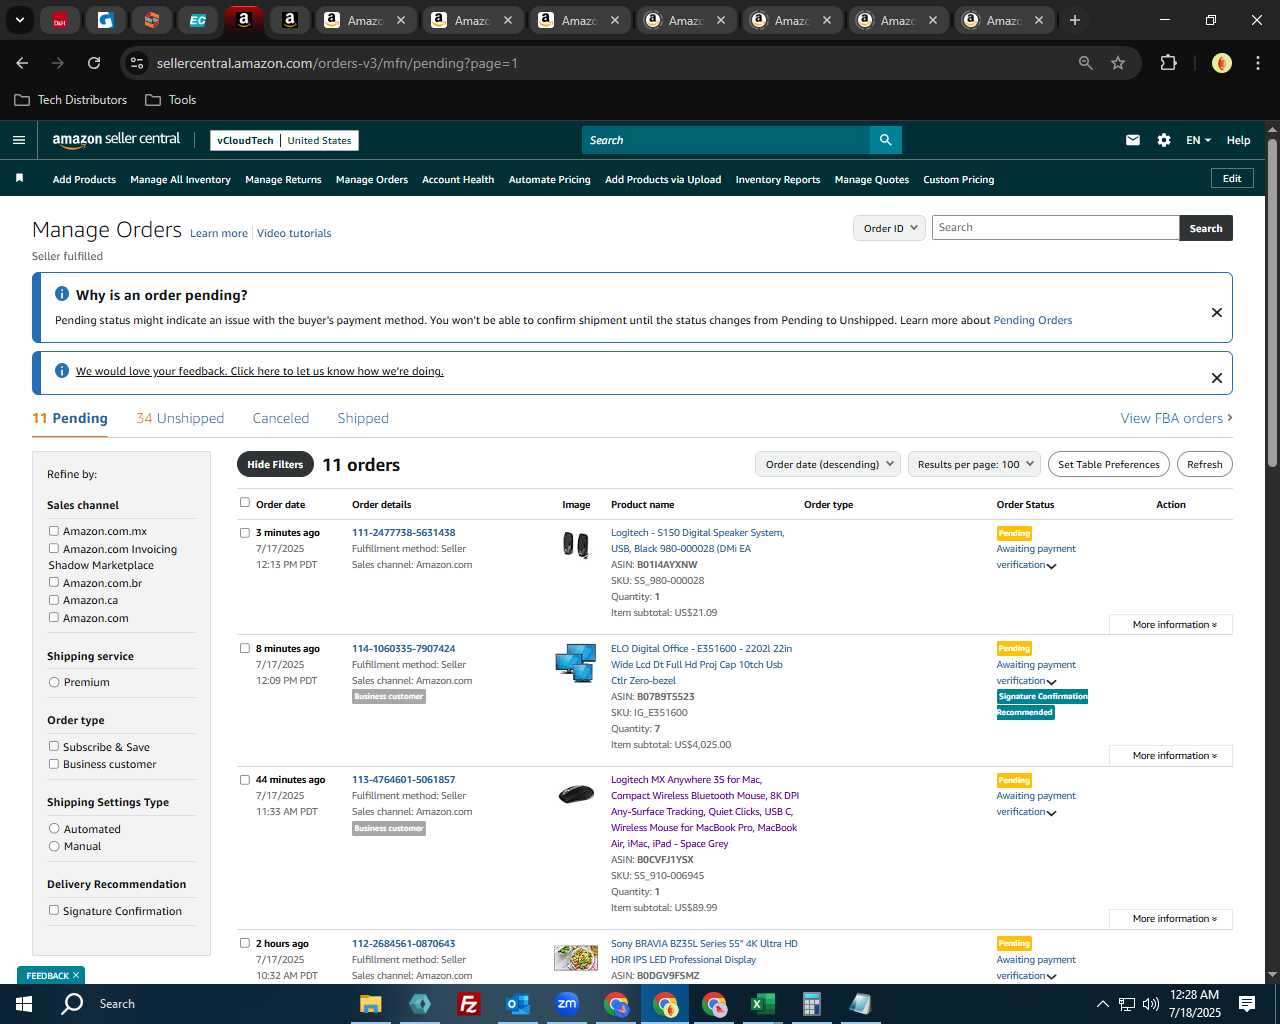The height and width of the screenshot is (1024, 1280).
Task: Click the Windows Start button
Action: coord(24,1004)
